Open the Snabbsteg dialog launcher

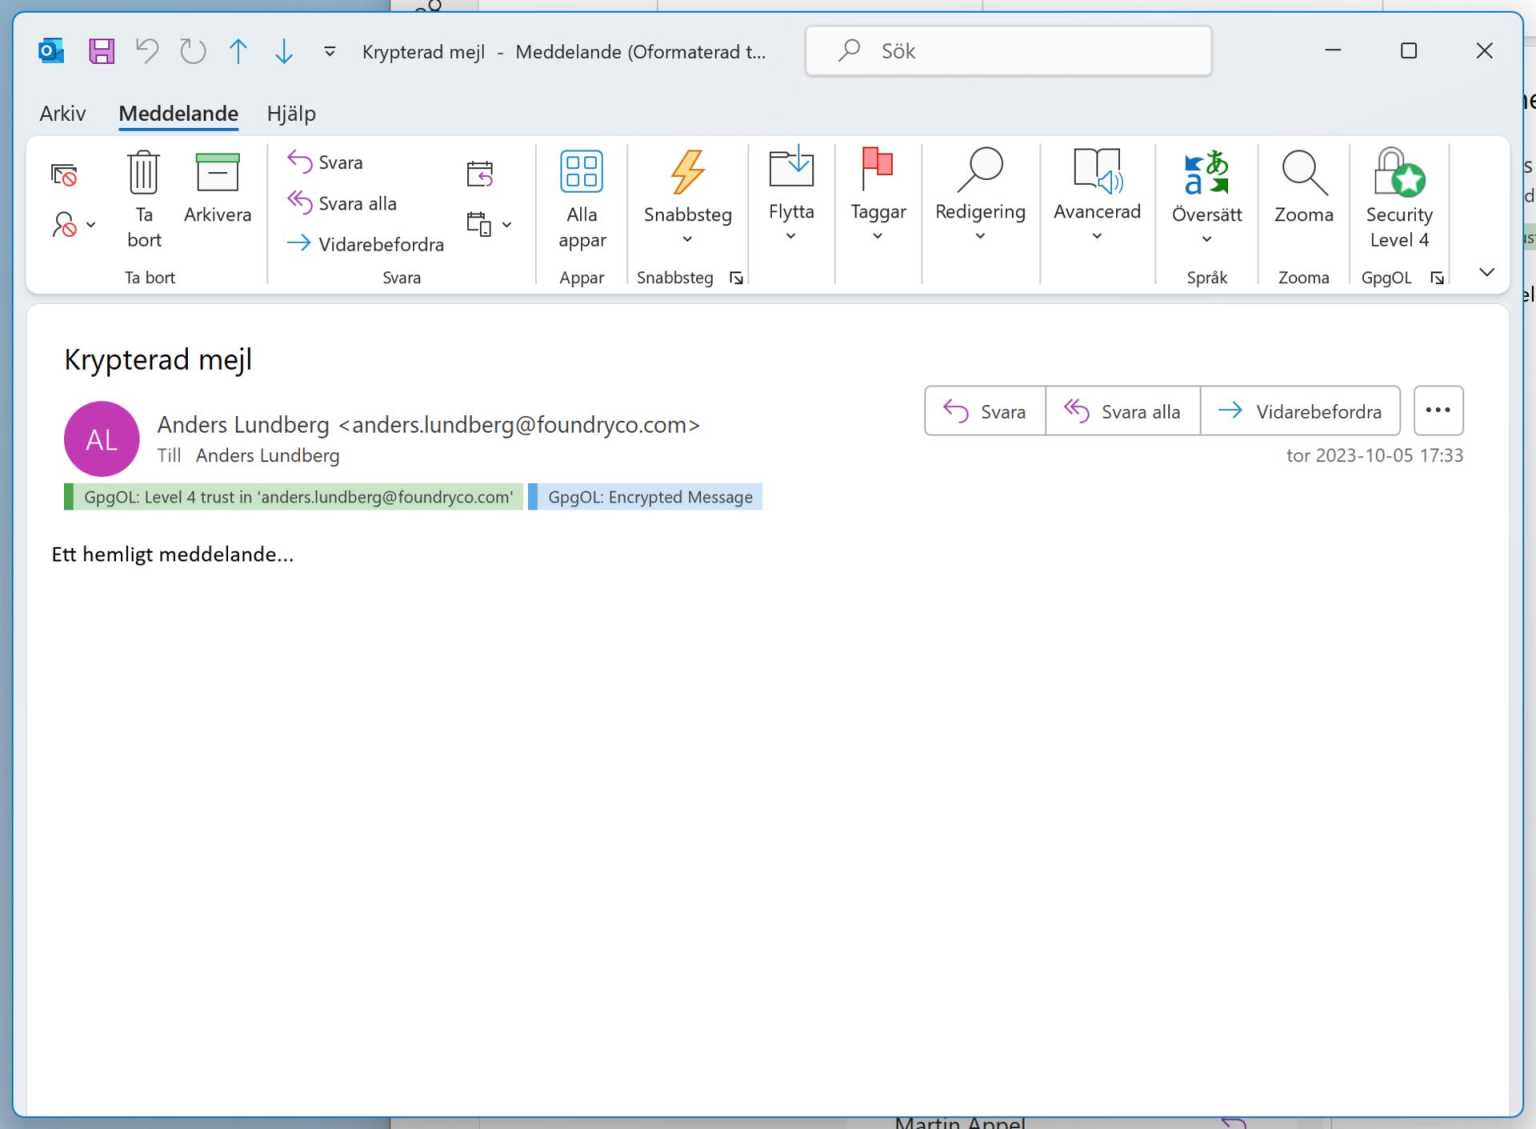[736, 278]
